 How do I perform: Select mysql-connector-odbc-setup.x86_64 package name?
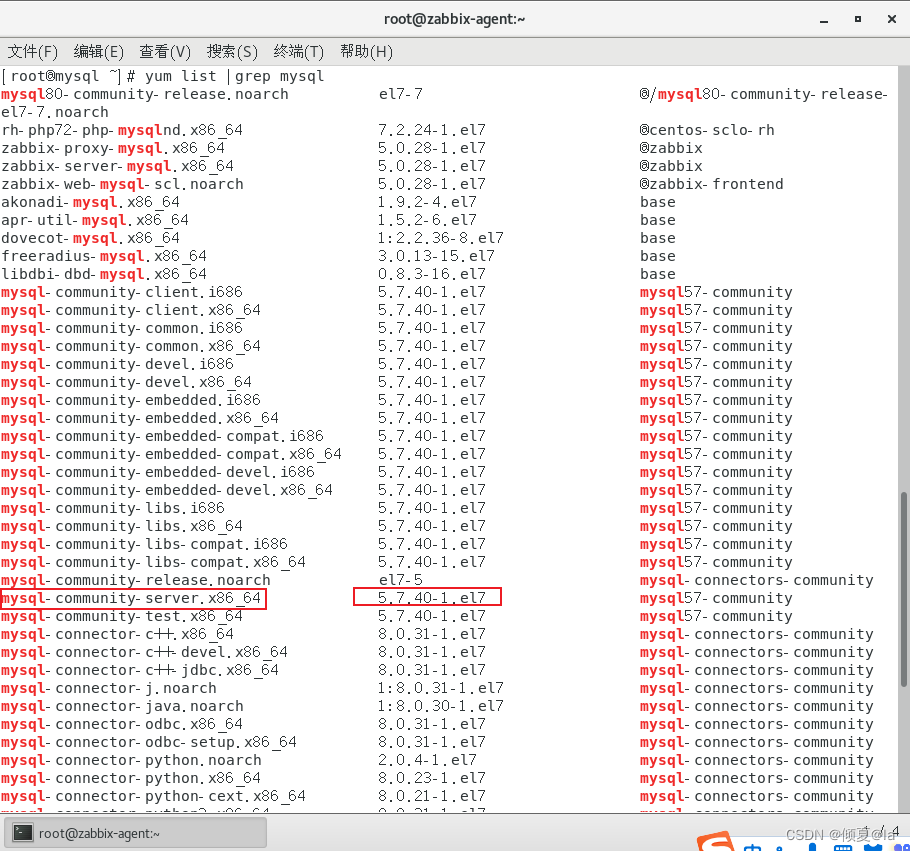pos(149,742)
